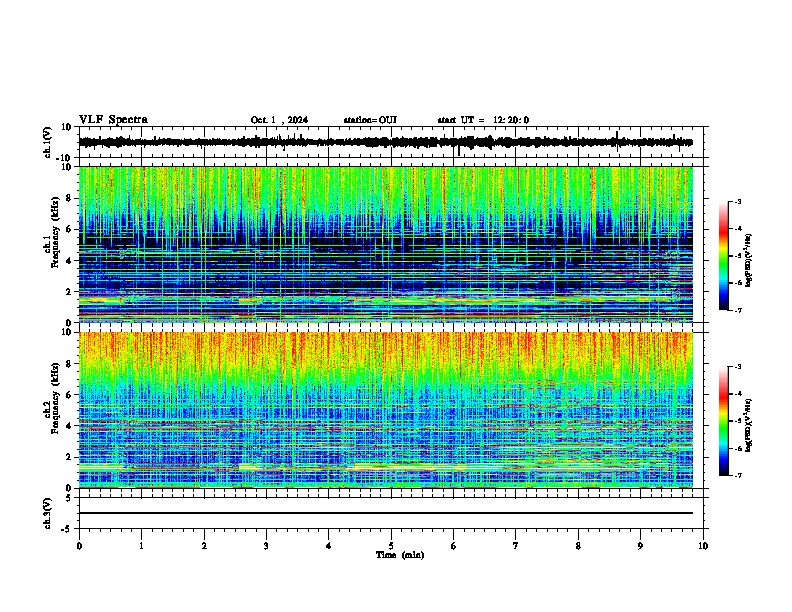Click the "2" kHz tick on ch.2 spectrogram
The width and height of the screenshot is (792, 612).
pos(70,457)
